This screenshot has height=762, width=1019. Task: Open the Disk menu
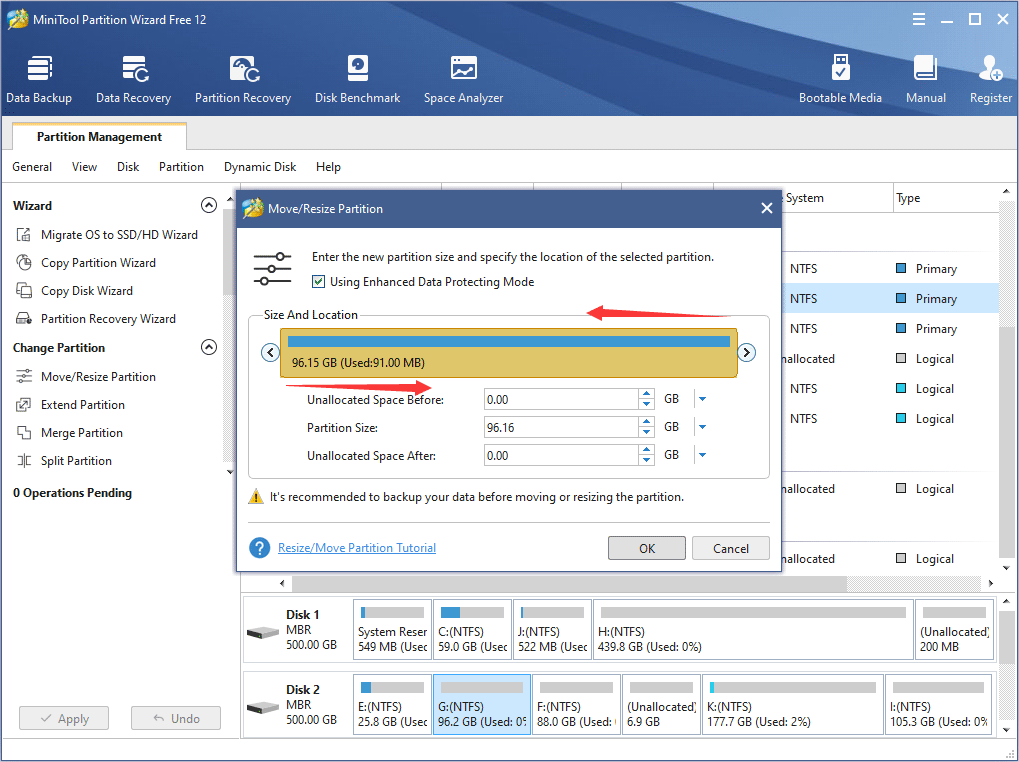[128, 167]
